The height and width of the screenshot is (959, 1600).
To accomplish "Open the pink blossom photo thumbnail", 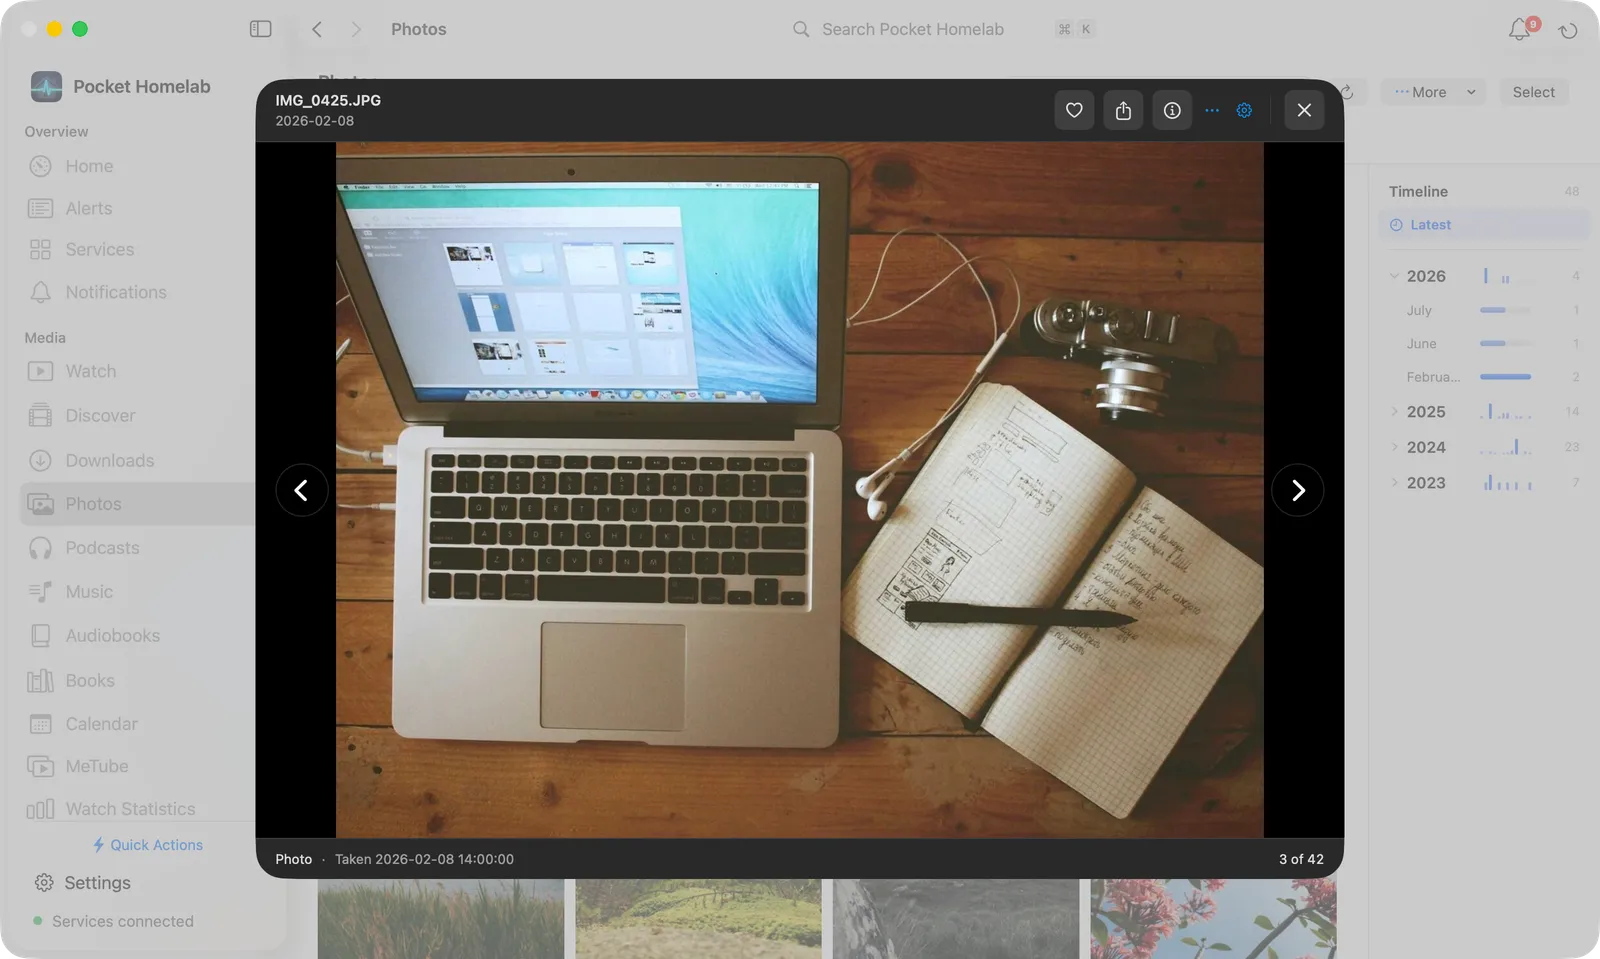I will [1214, 919].
